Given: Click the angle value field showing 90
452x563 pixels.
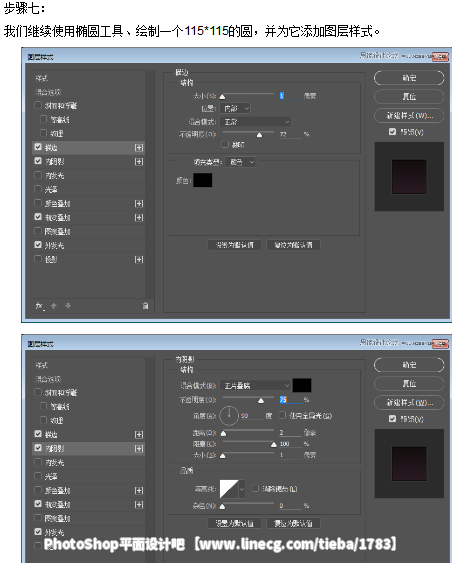Looking at the screenshot, I should 251,416.
